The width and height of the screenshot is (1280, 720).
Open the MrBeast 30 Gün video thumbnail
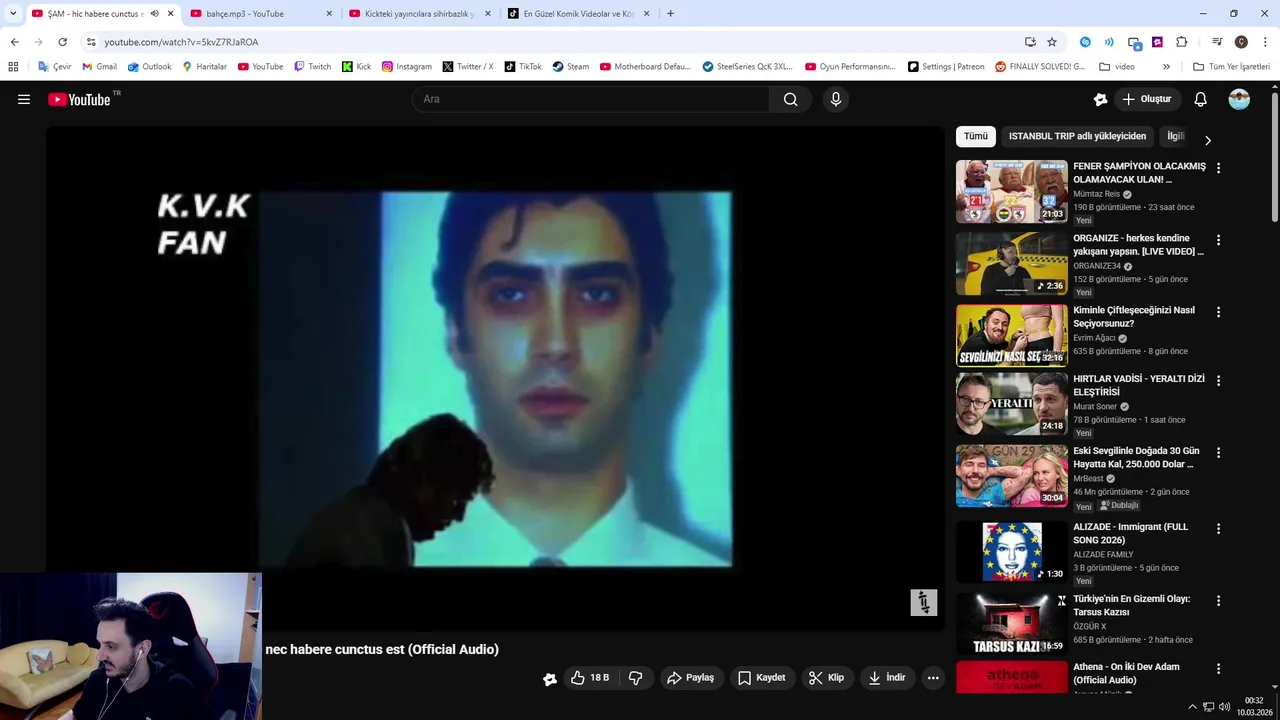pyautogui.click(x=1011, y=476)
